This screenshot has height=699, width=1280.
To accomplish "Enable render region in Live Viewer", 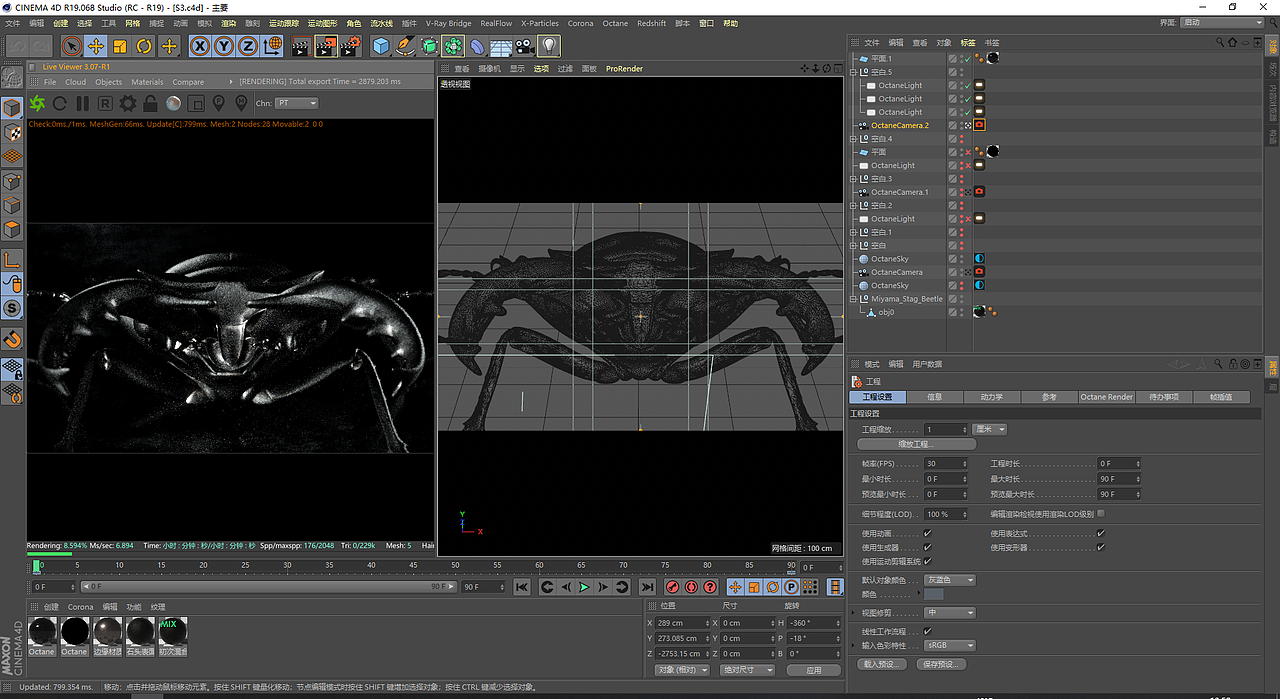I will coord(196,103).
